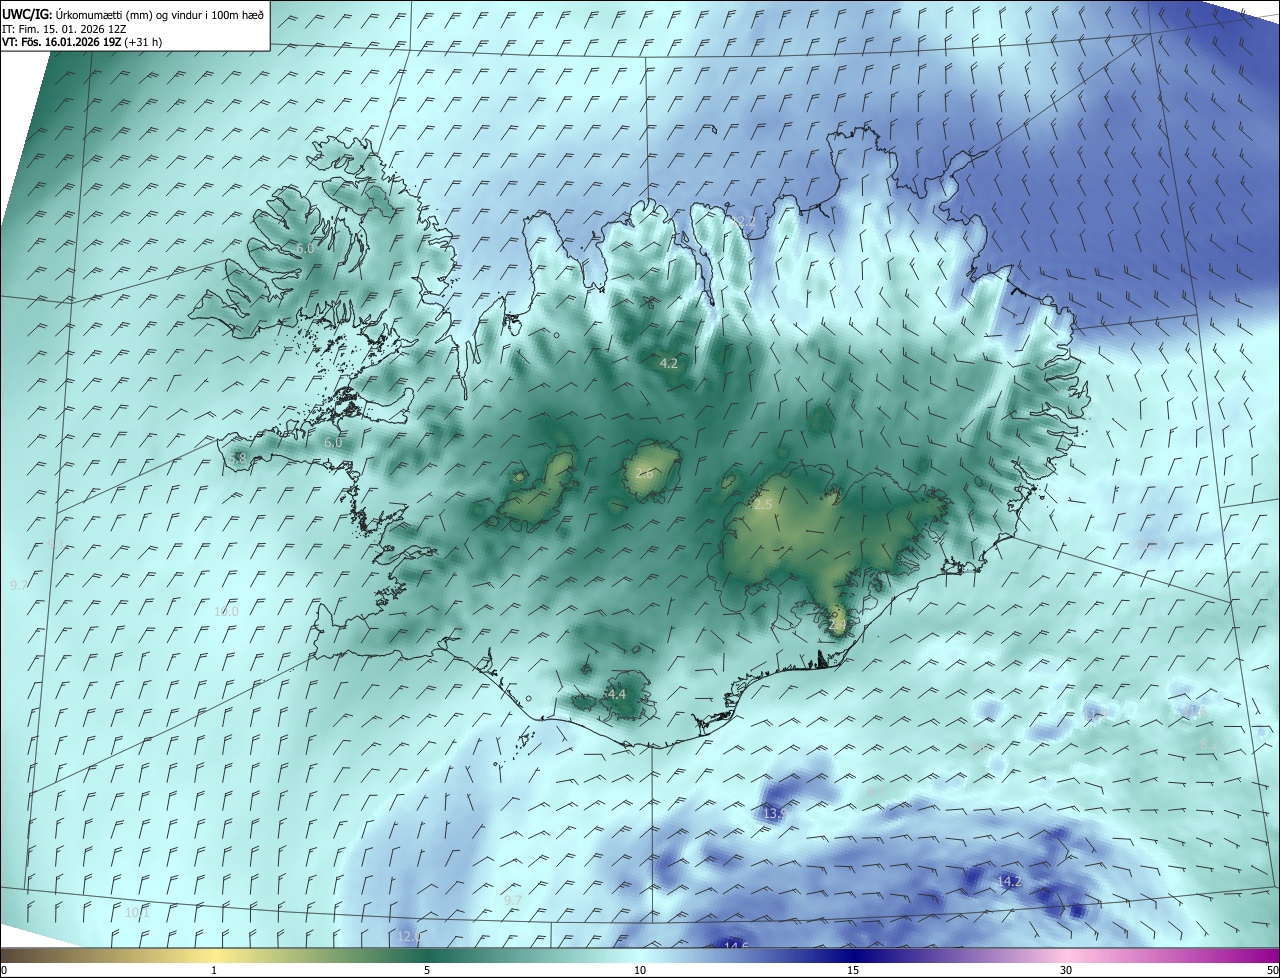Image resolution: width=1280 pixels, height=978 pixels.
Task: Click the "15" tick on the color scale
Action: (853, 970)
